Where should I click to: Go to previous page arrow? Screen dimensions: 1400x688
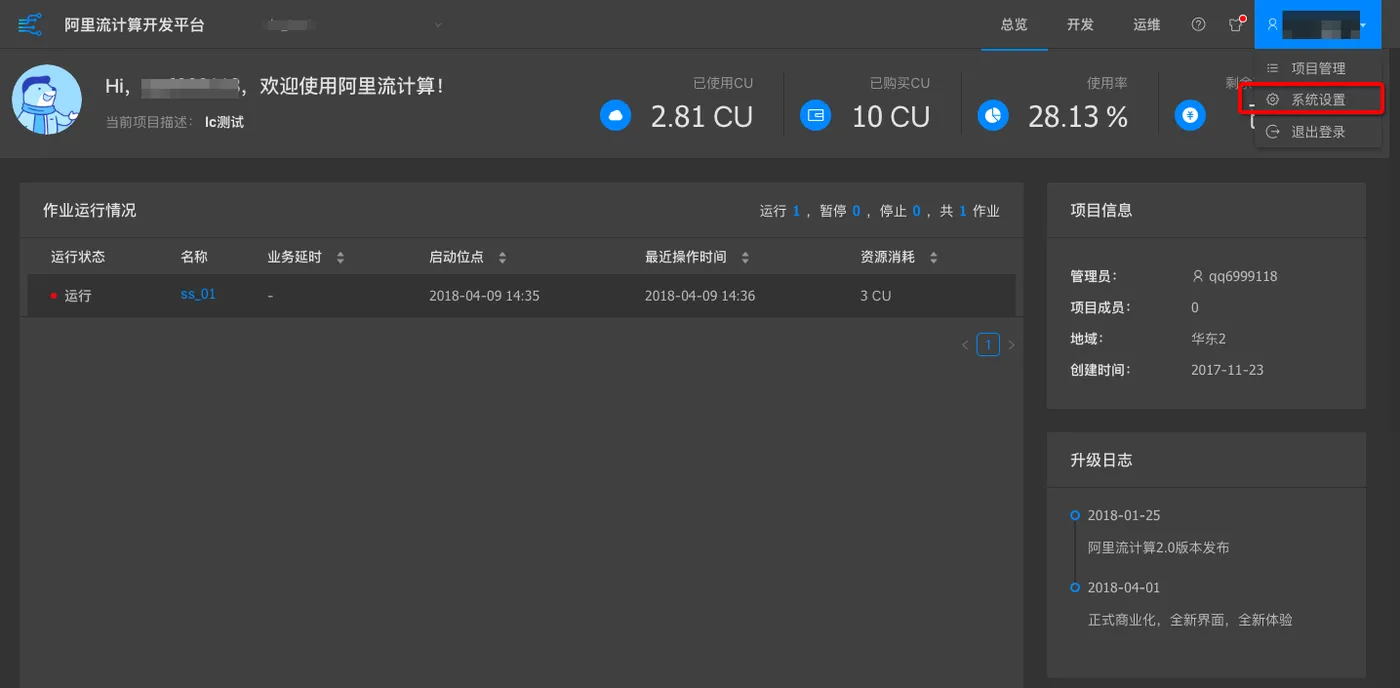click(965, 345)
